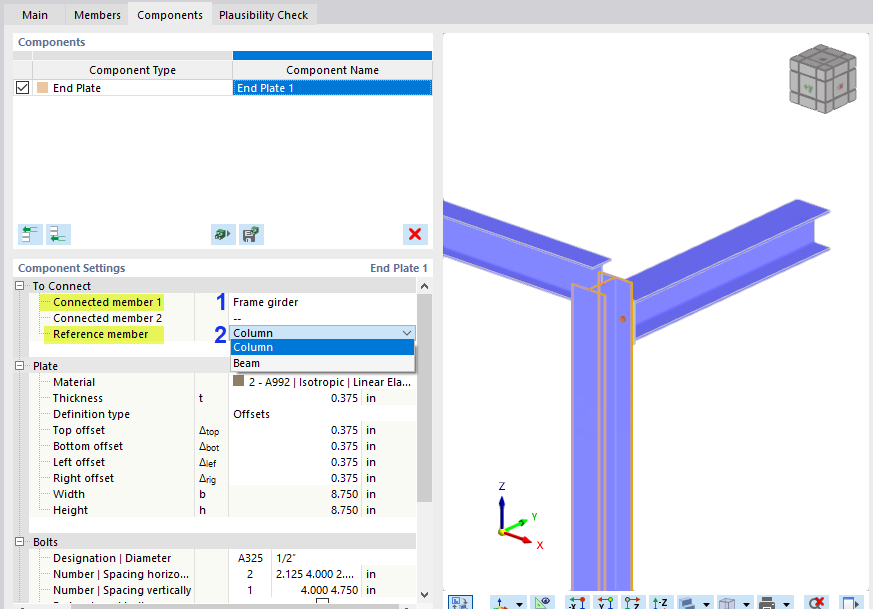Screen dimensions: 873x609
Task: Click the Left offset value field
Action: pyautogui.click(x=295, y=463)
